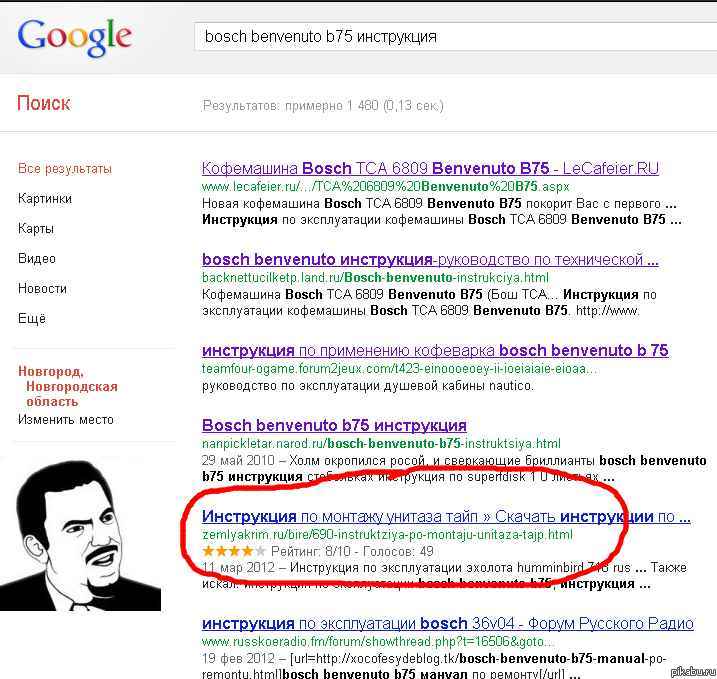The width and height of the screenshot is (717, 679).
Task: Click the meme face image
Action: pos(80,536)
